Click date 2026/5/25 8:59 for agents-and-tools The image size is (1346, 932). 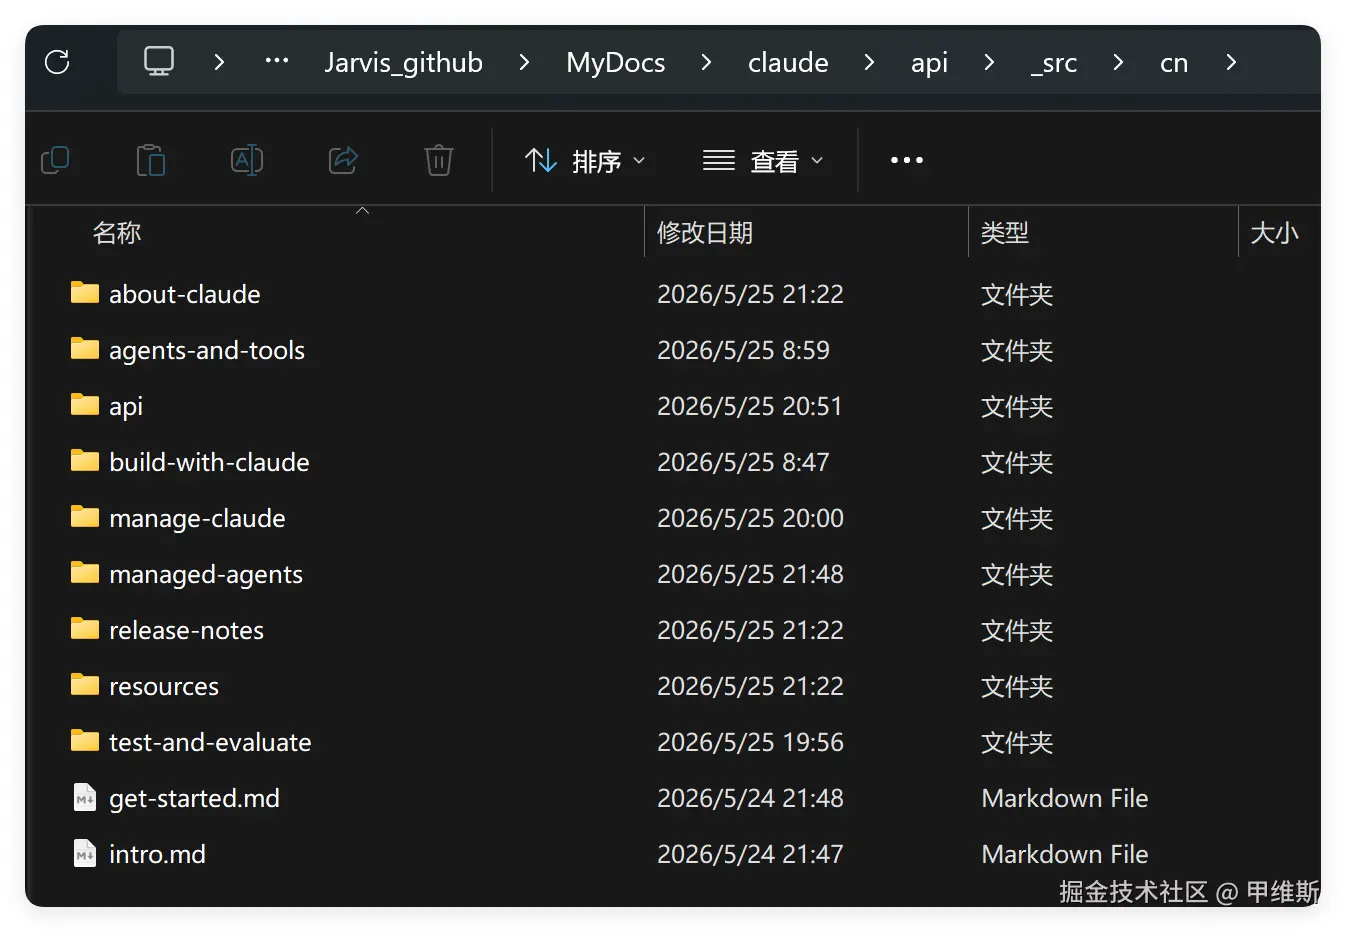coord(743,350)
